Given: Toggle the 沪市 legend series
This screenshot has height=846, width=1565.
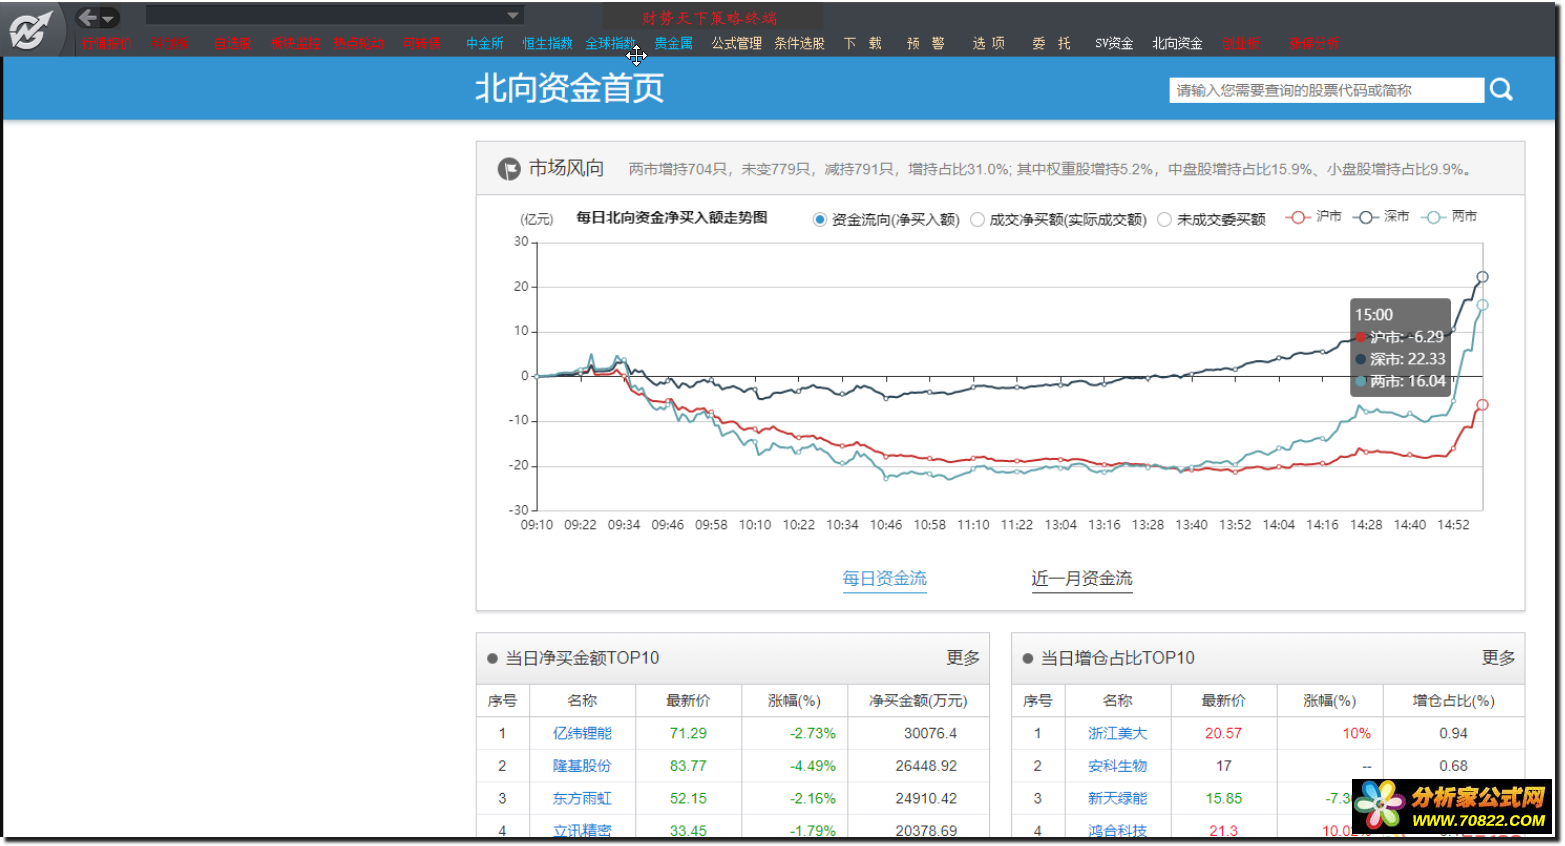Looking at the screenshot, I should click(1313, 217).
